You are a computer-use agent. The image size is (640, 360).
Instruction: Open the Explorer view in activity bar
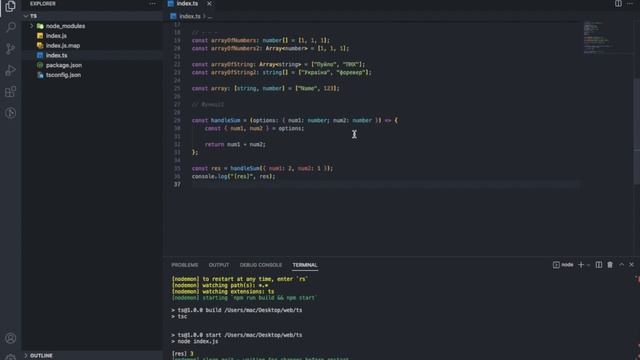point(11,7)
